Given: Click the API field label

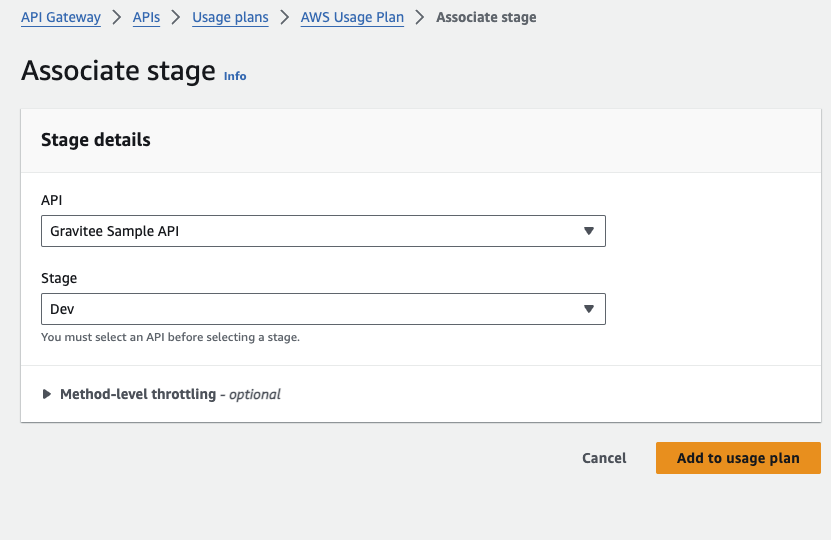Looking at the screenshot, I should coord(51,200).
